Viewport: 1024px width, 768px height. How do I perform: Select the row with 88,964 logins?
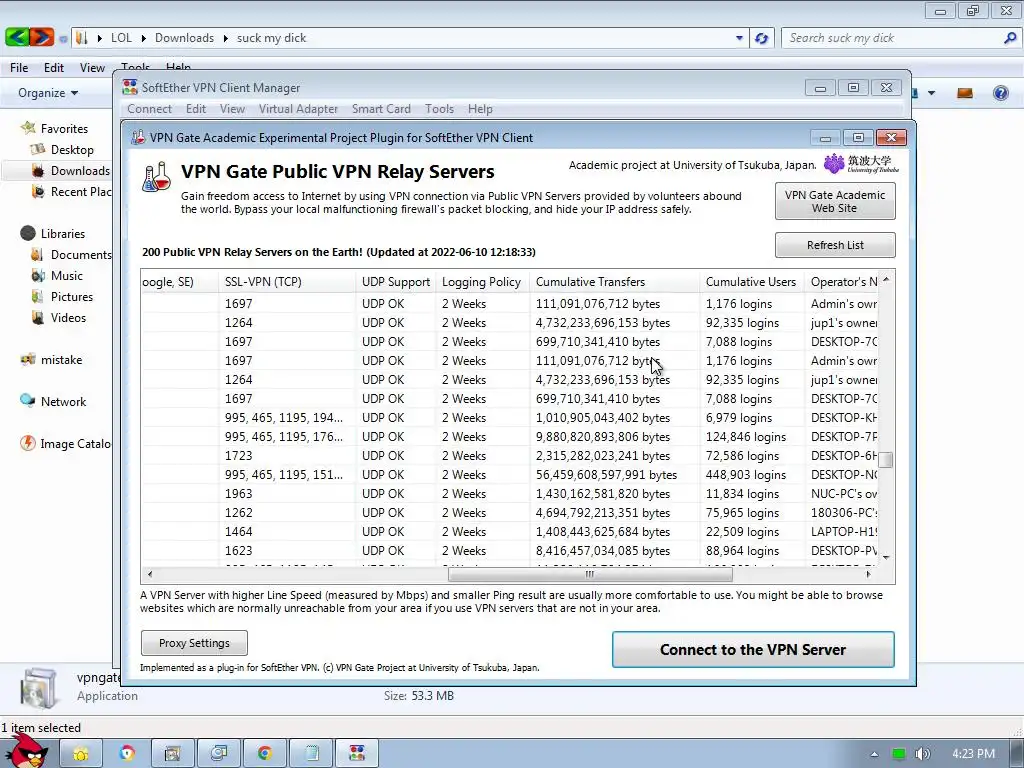click(509, 551)
